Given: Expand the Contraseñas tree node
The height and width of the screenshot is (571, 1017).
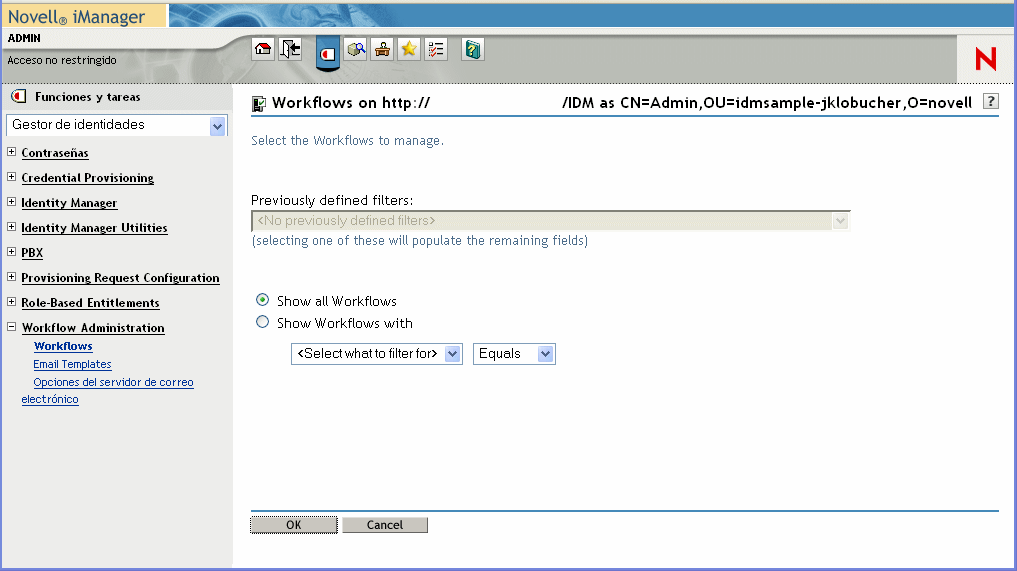Looking at the screenshot, I should coord(12,152).
